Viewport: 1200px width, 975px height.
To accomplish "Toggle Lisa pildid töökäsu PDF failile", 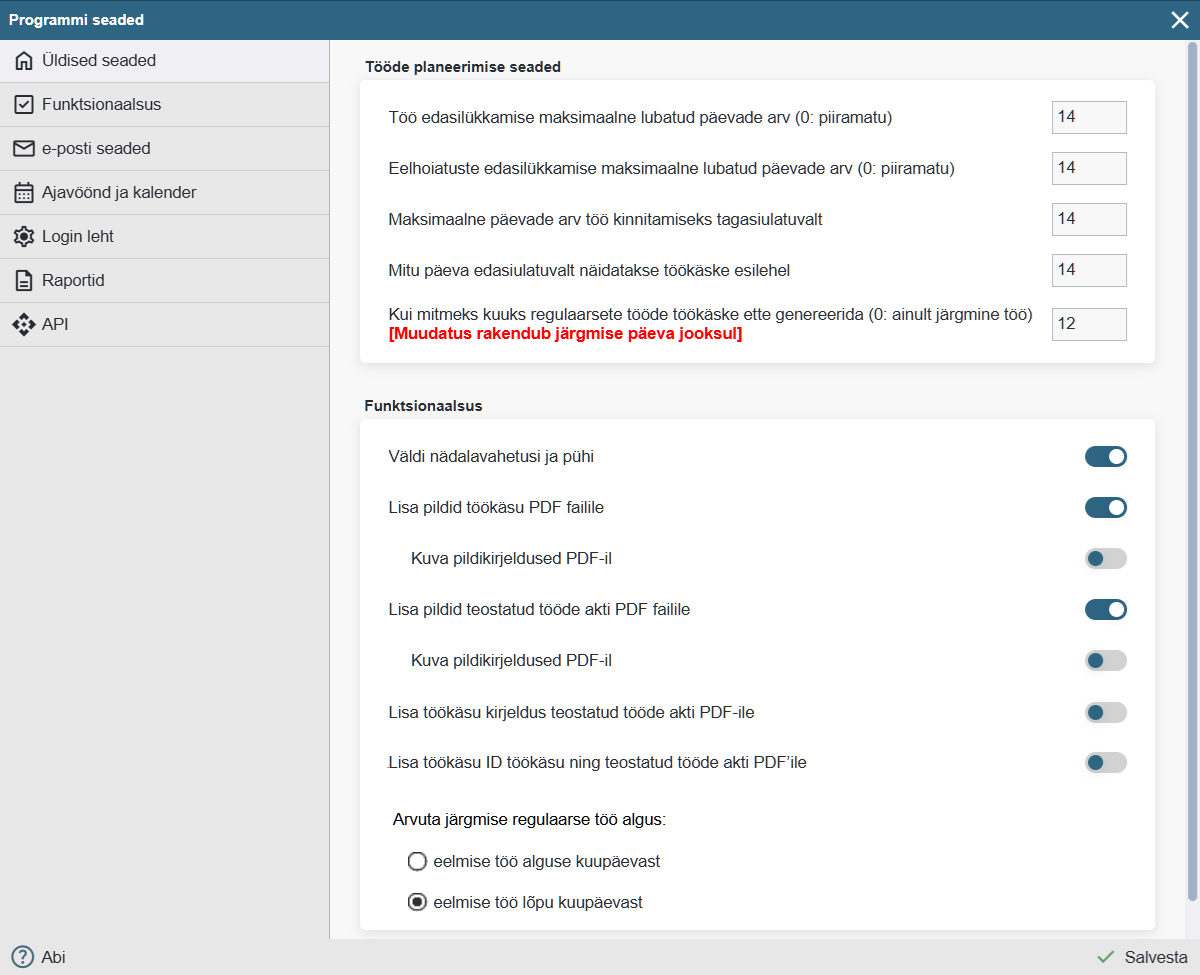I will tap(1105, 508).
